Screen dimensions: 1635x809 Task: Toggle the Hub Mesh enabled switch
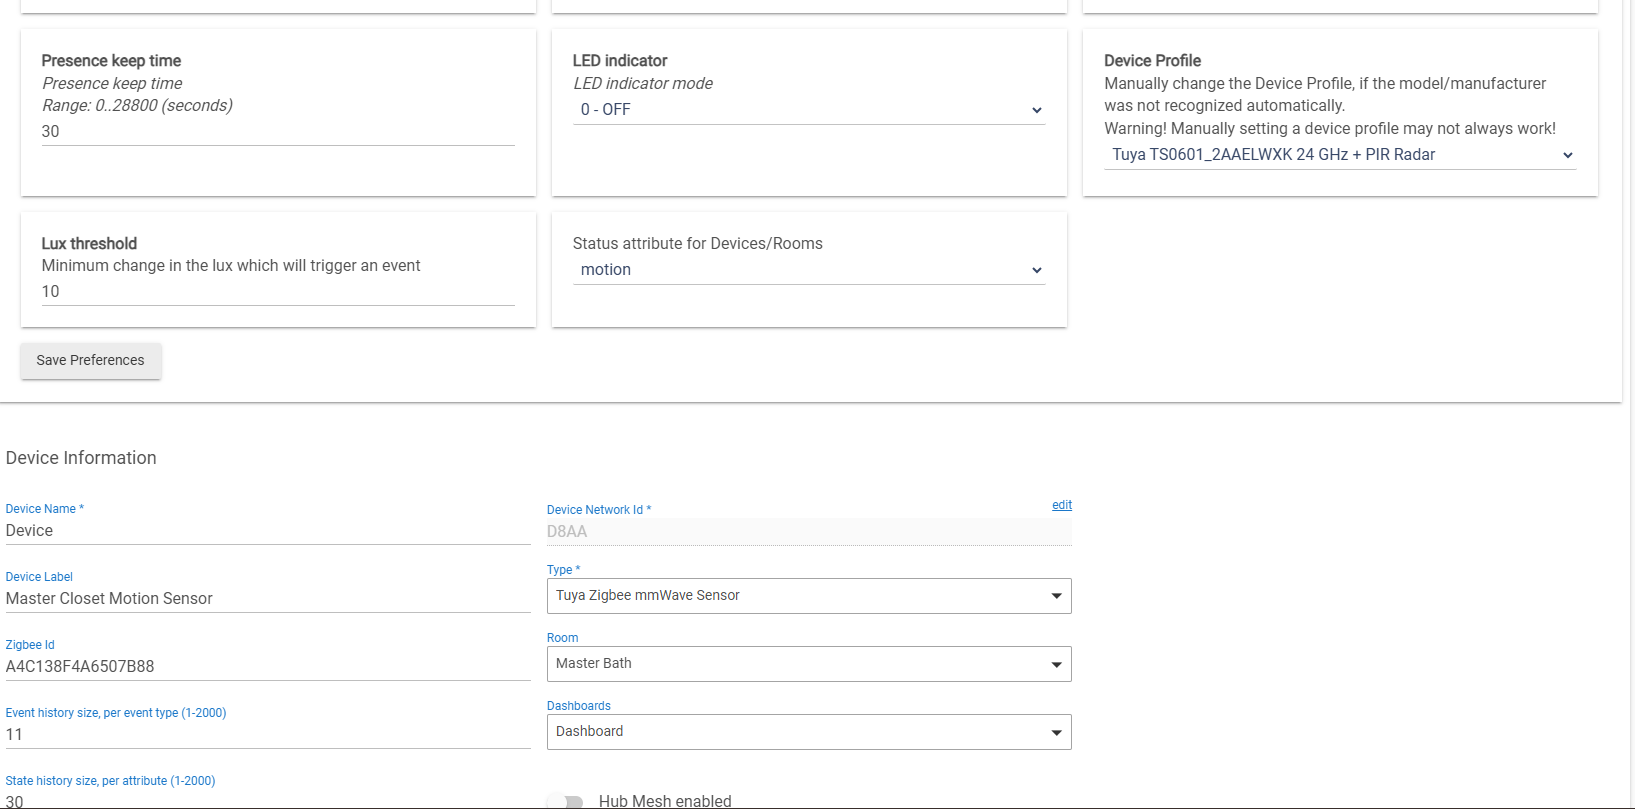566,801
